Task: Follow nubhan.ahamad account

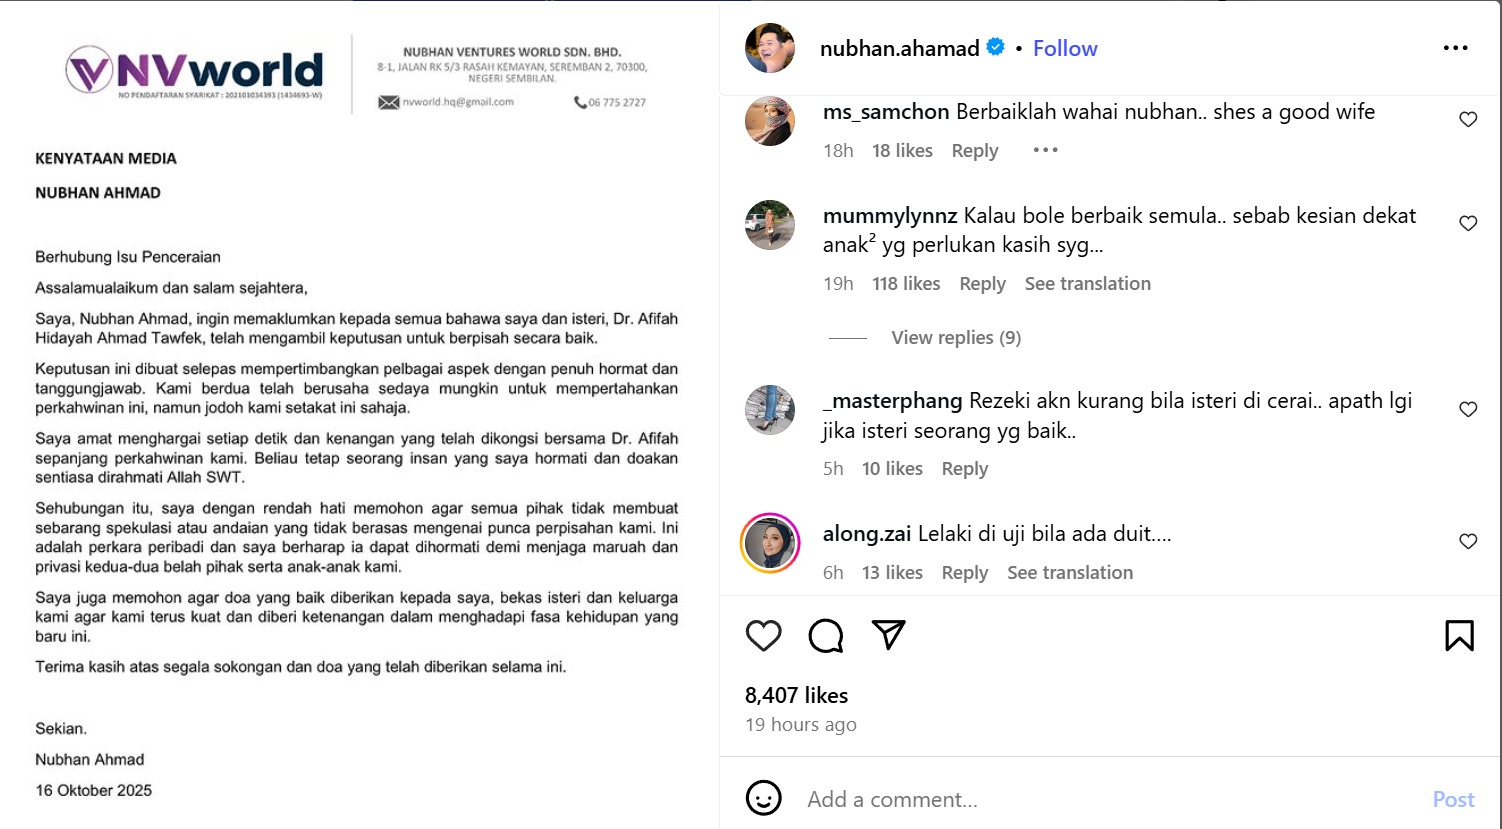Action: (x=1065, y=48)
